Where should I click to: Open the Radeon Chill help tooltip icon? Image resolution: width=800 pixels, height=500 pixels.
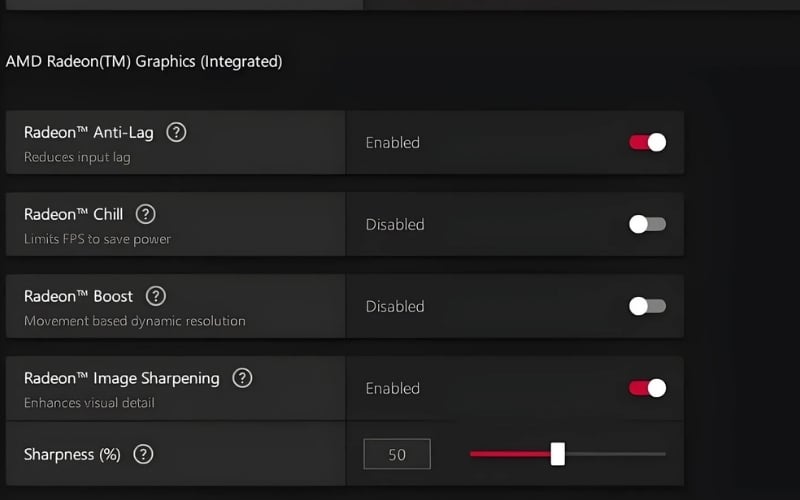145,214
